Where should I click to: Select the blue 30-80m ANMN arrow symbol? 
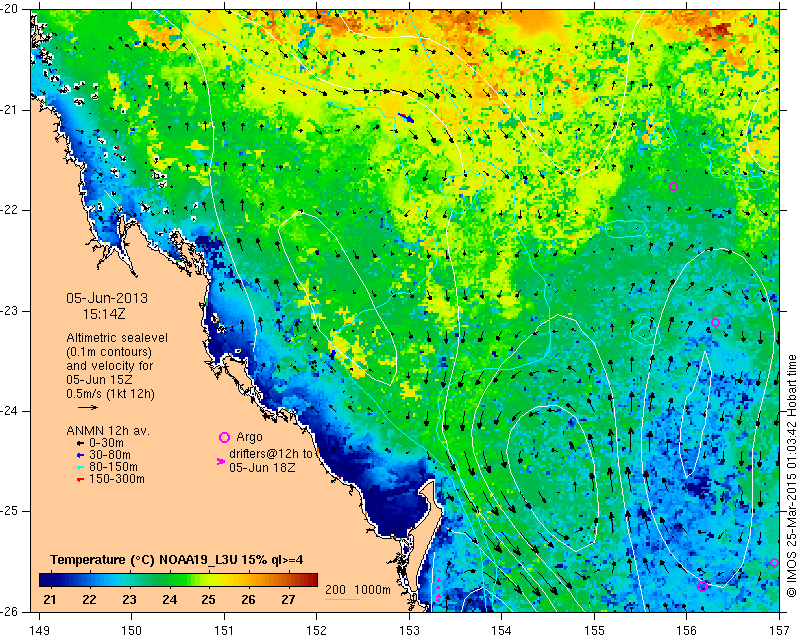click(x=80, y=455)
